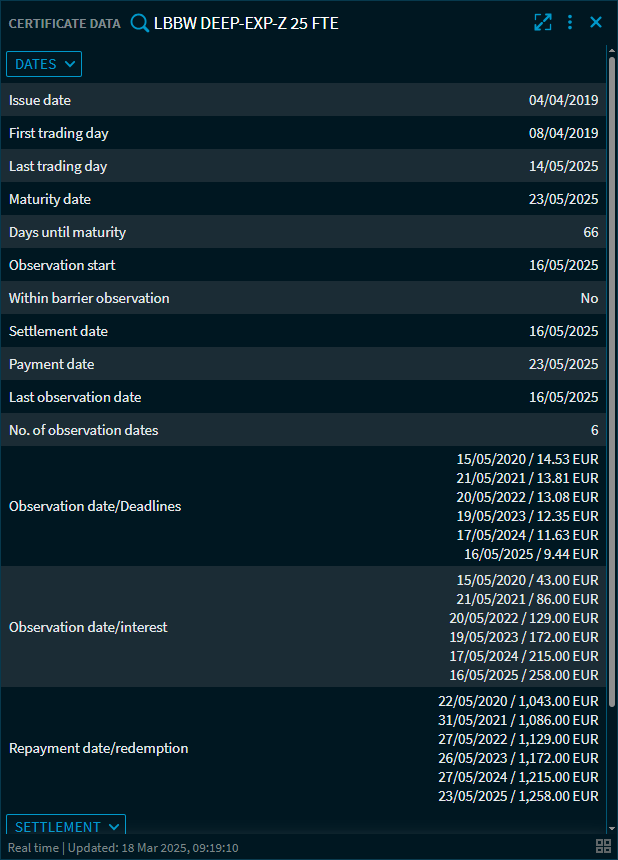
Task: Open the DATES dropdown
Action: [x=43, y=63]
